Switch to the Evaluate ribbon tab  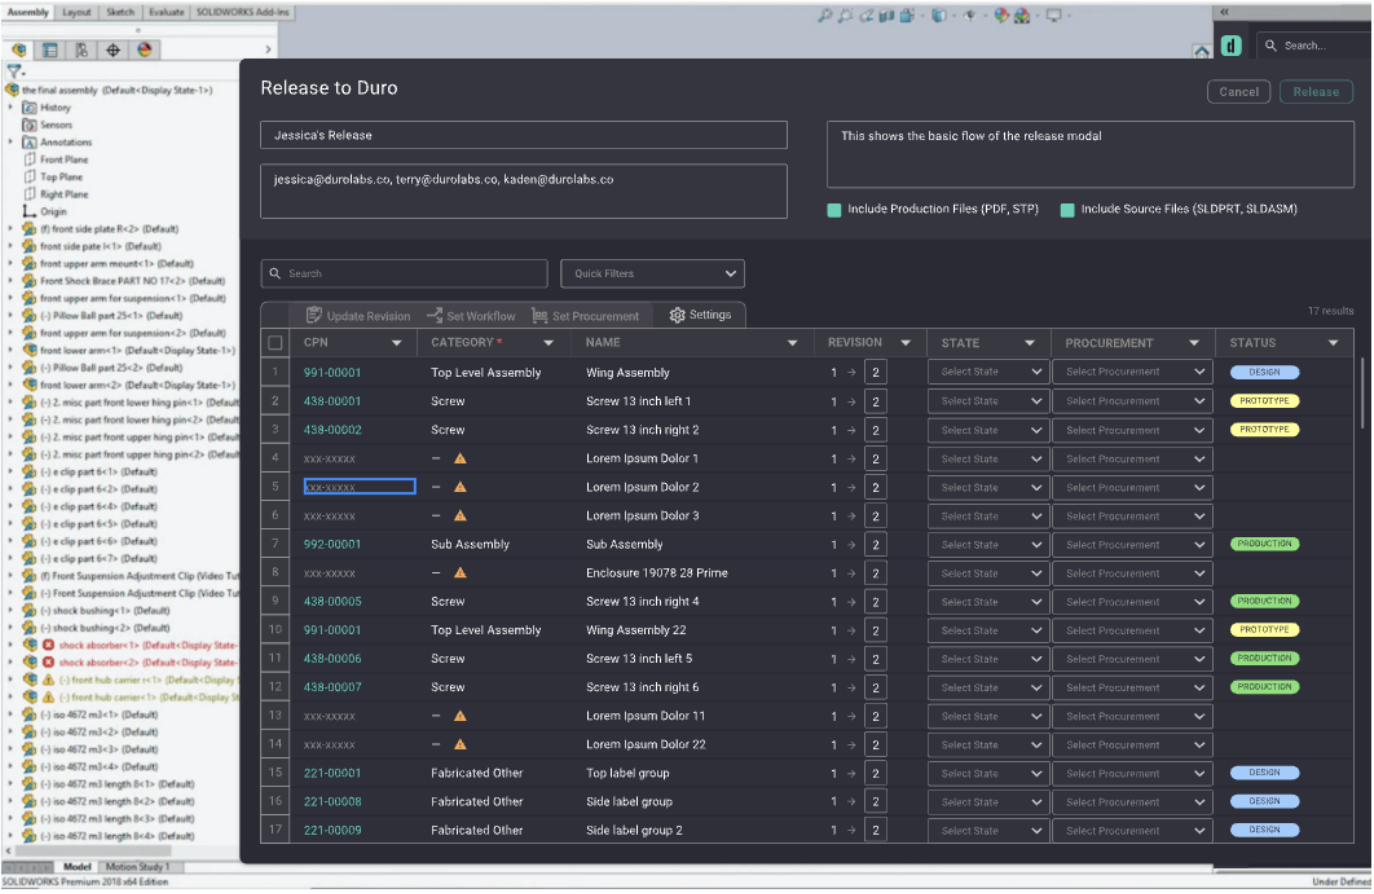click(x=166, y=12)
